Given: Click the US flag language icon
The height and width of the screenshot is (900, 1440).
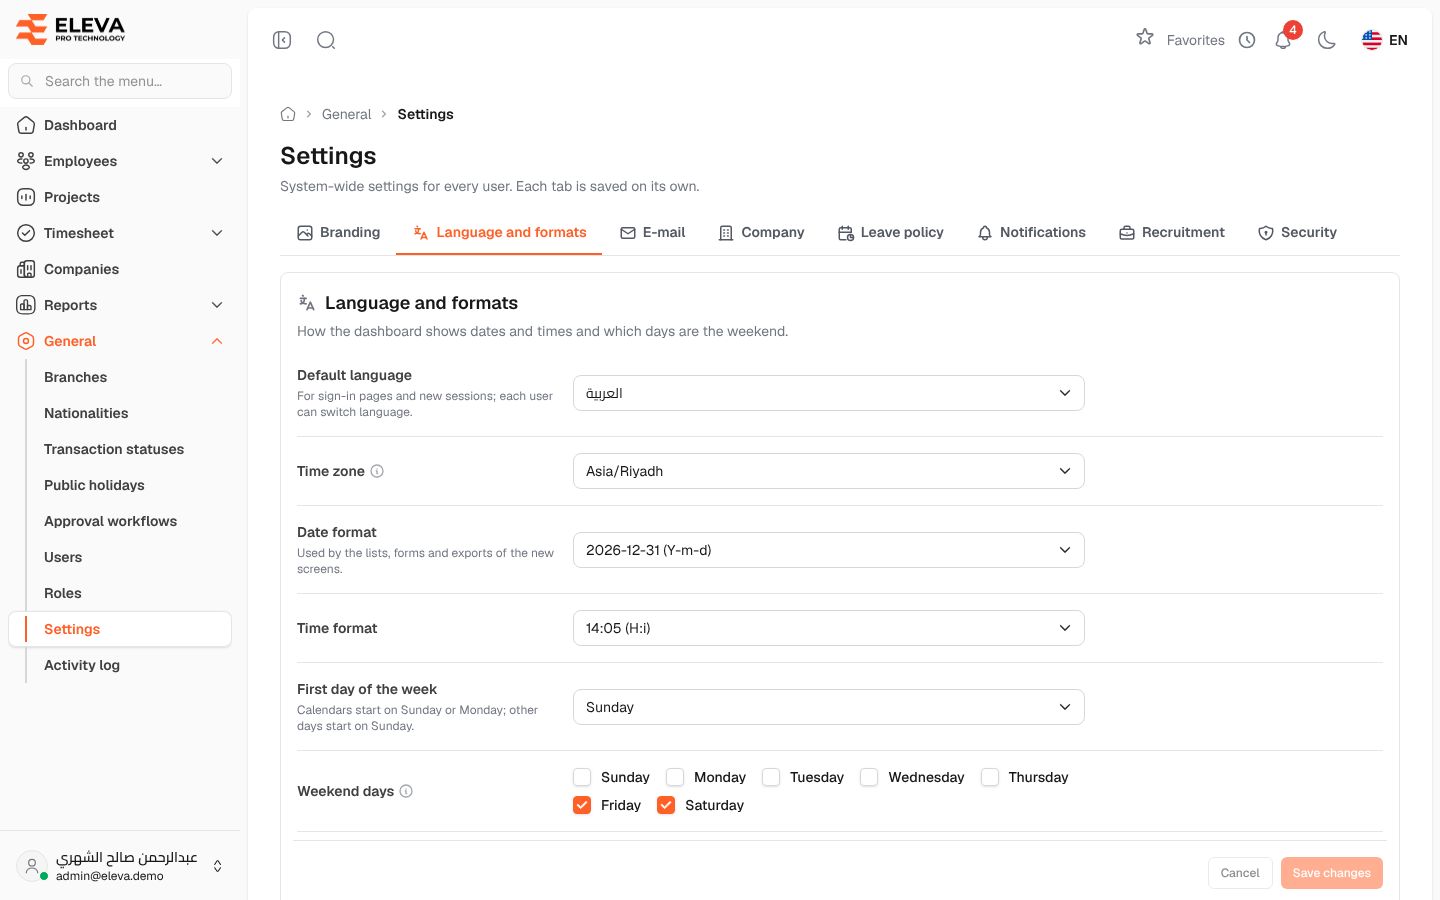Looking at the screenshot, I should pyautogui.click(x=1372, y=40).
